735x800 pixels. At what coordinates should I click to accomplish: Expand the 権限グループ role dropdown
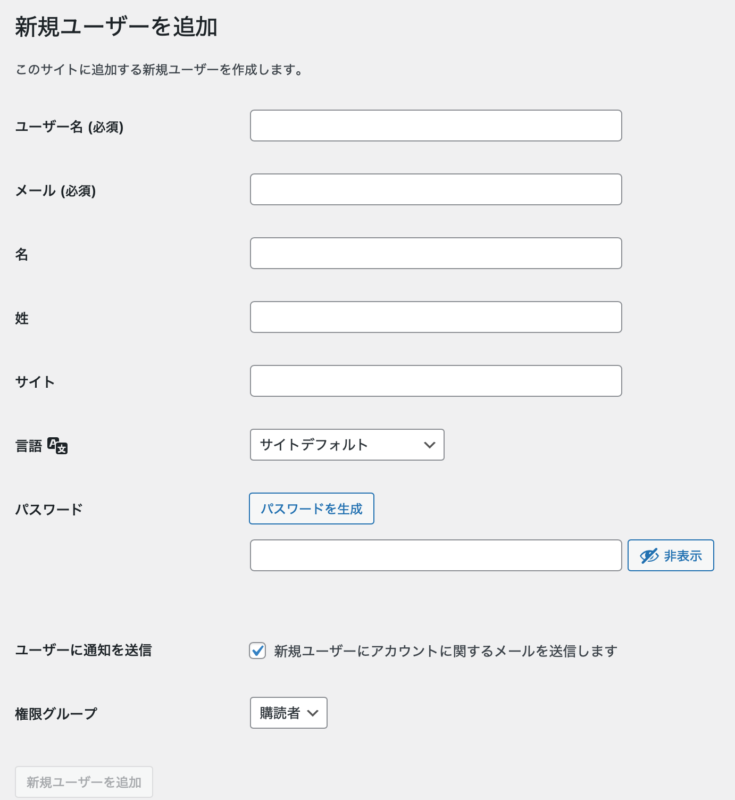(289, 713)
